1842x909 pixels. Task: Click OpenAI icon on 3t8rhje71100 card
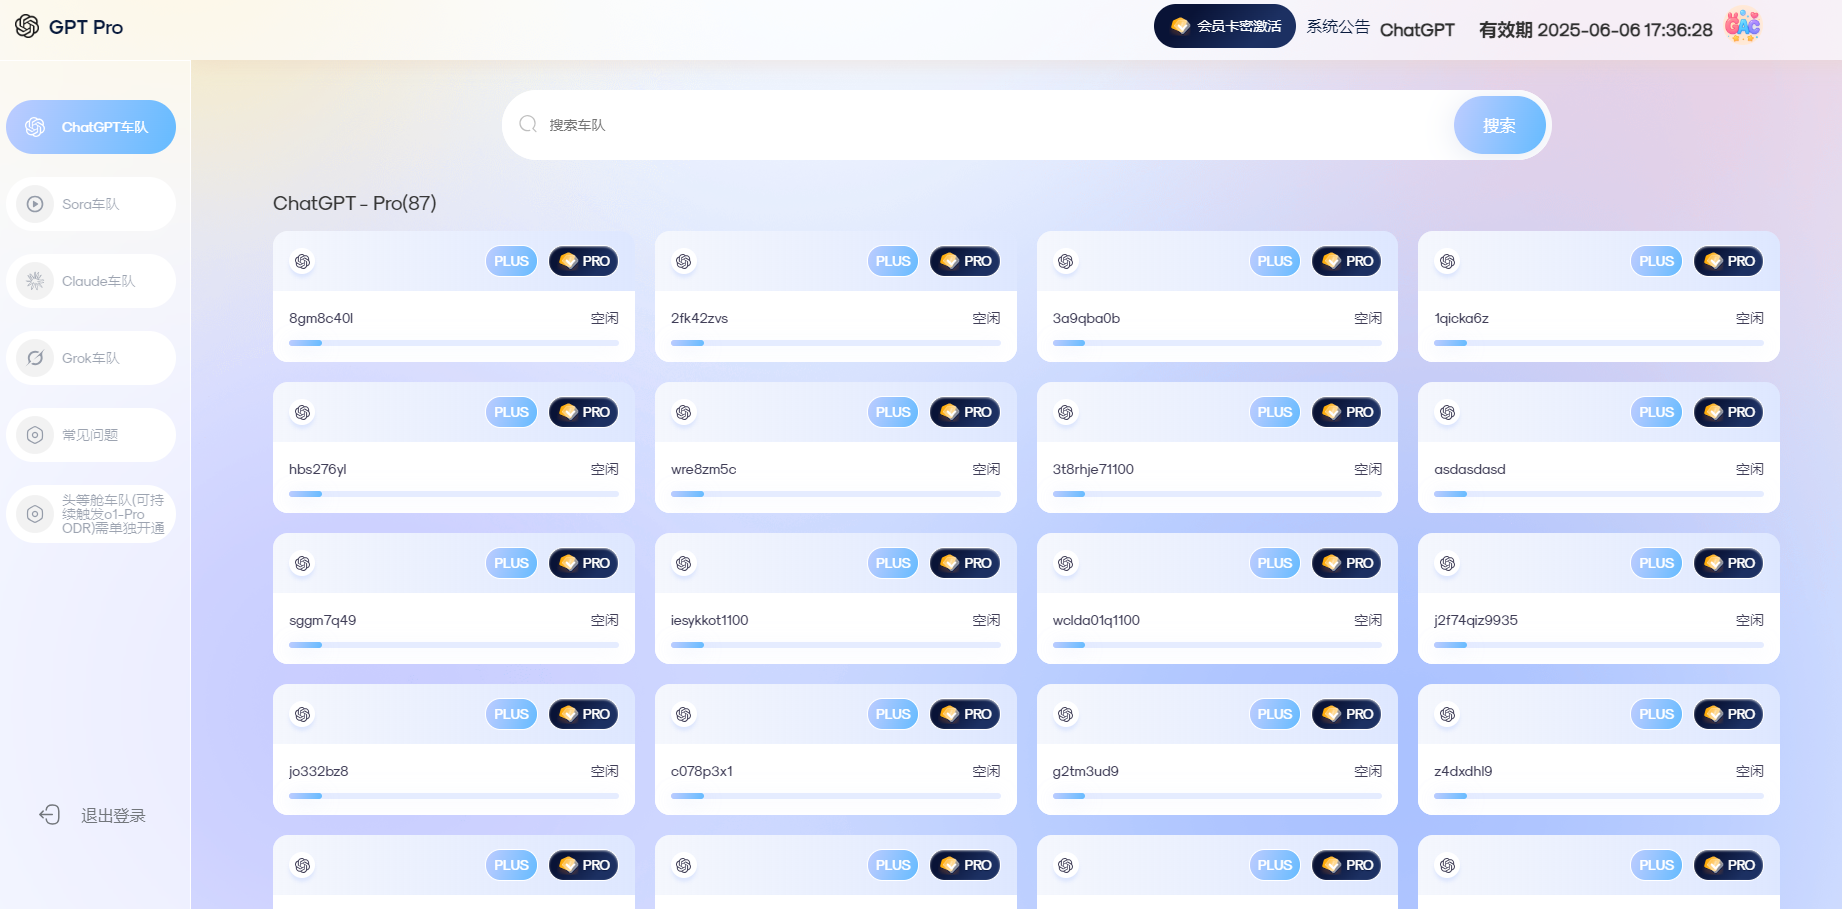click(x=1066, y=412)
